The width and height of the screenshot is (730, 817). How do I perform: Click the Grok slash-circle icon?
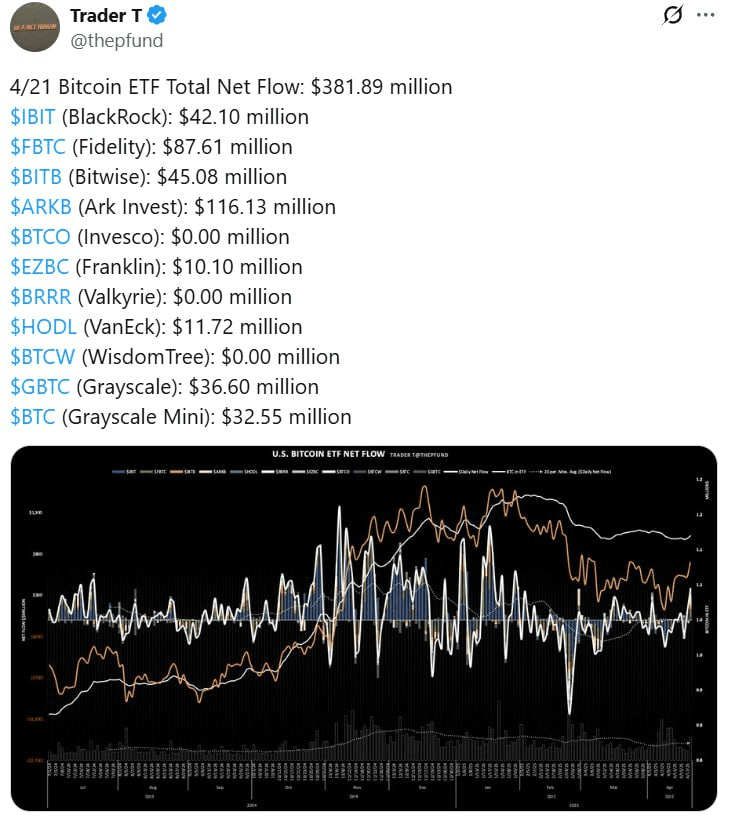tap(672, 15)
